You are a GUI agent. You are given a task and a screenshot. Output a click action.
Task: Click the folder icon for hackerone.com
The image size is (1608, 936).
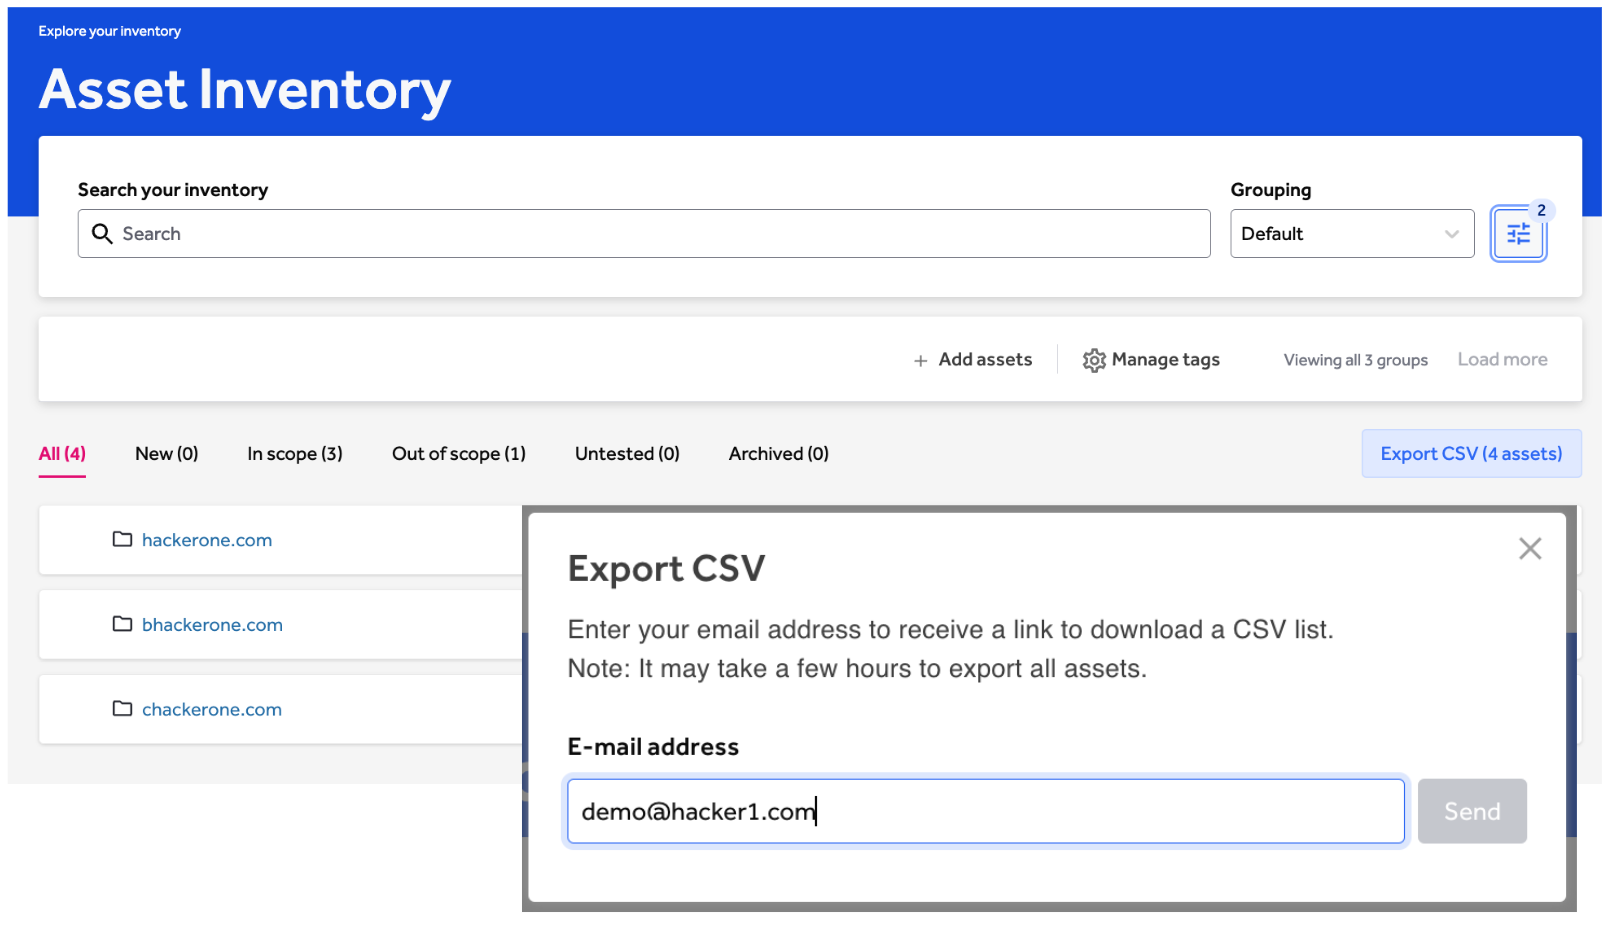tap(123, 540)
